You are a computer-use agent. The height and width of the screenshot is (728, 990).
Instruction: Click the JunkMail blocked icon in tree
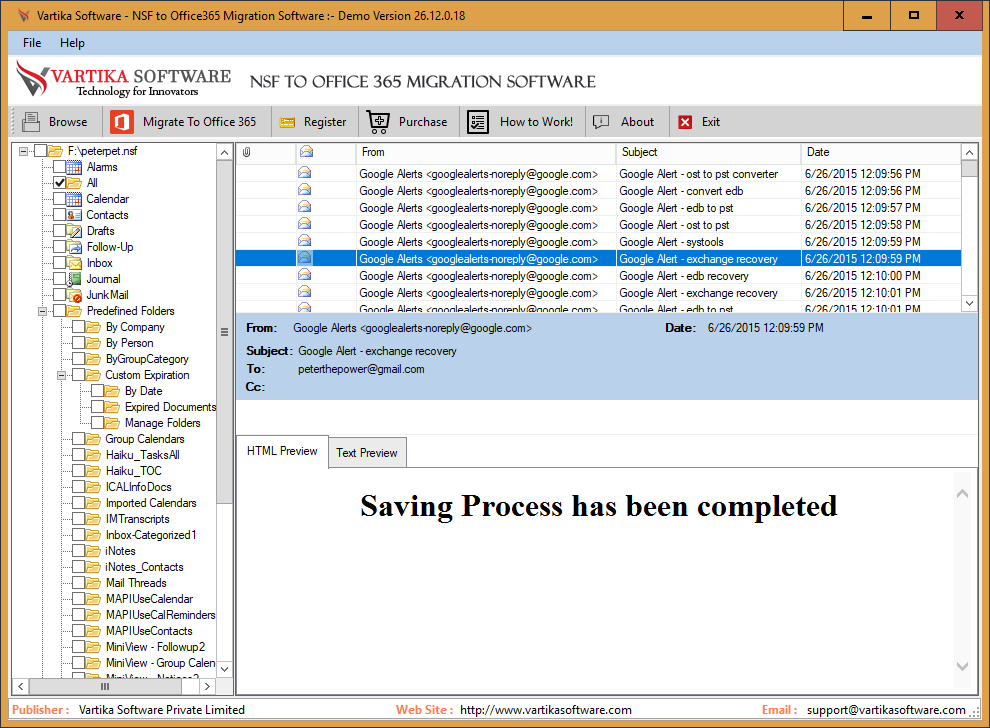[x=74, y=295]
